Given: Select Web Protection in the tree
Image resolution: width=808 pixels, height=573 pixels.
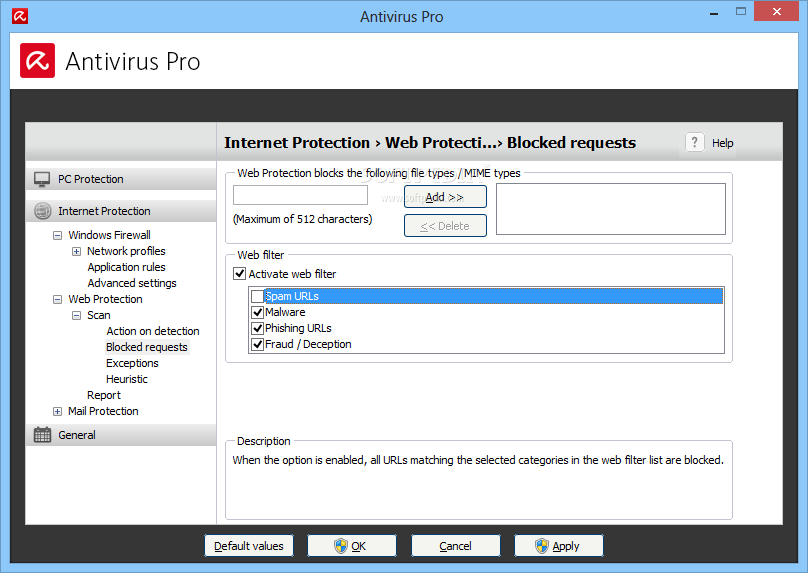Looking at the screenshot, I should (105, 299).
